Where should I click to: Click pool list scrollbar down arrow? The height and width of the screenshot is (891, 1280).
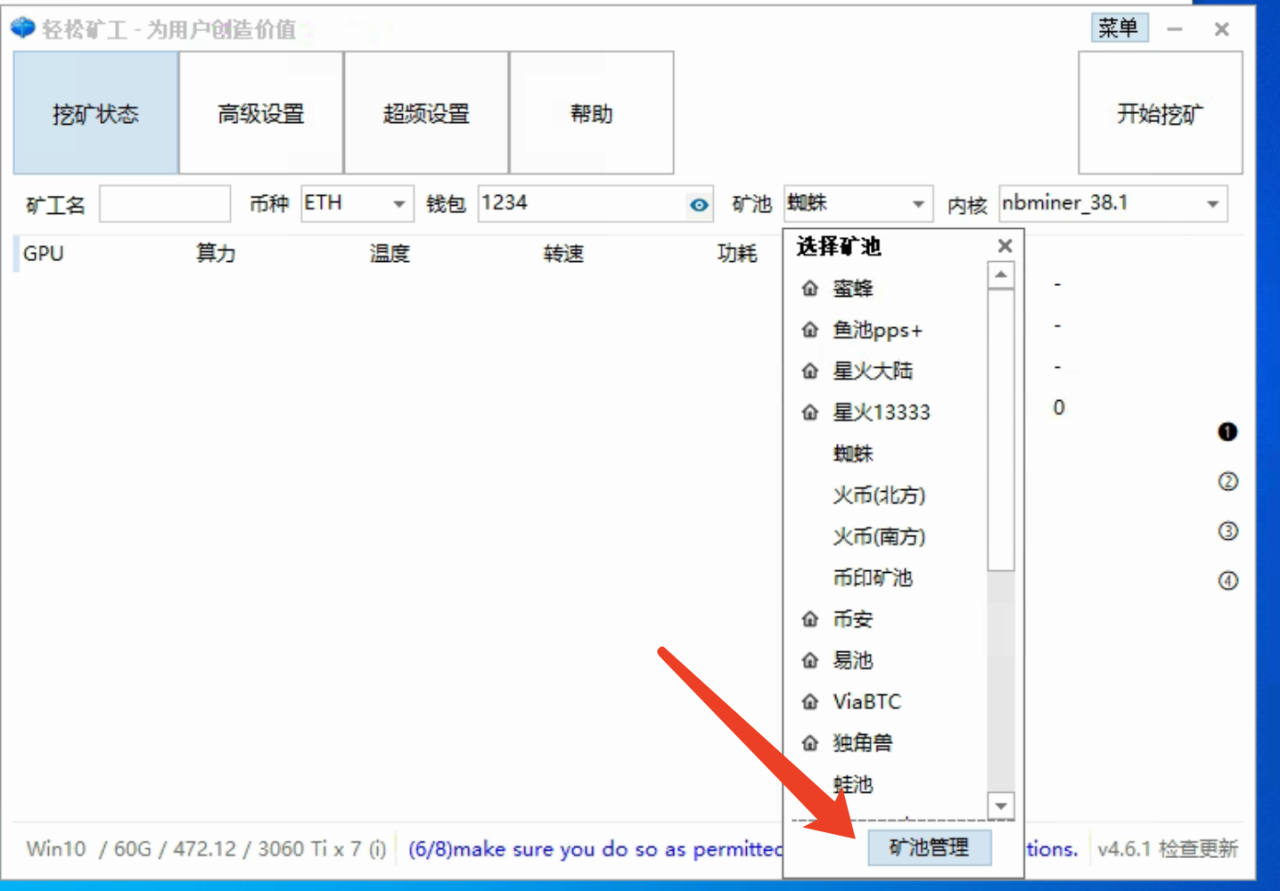1001,804
